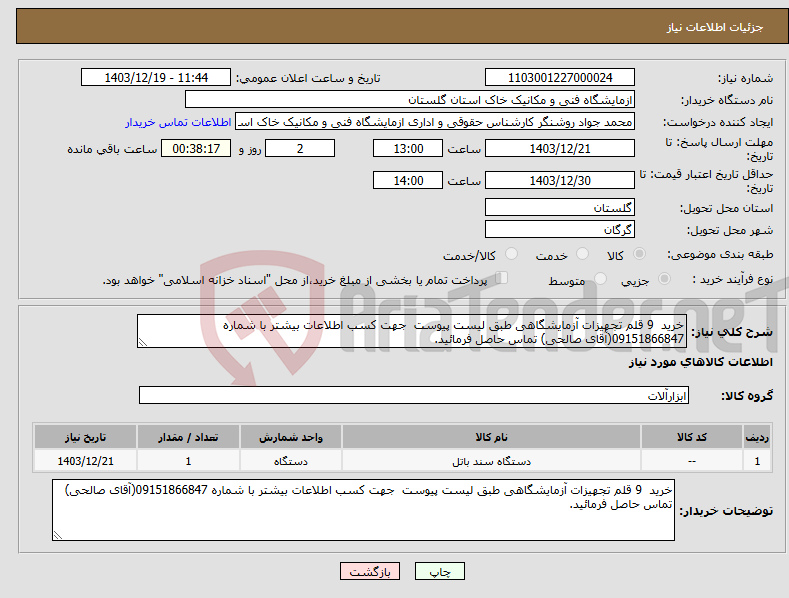This screenshot has width=789, height=598.
Task: Click the resize handle of the شرح کلی نیاز textarea
Action: [143, 342]
